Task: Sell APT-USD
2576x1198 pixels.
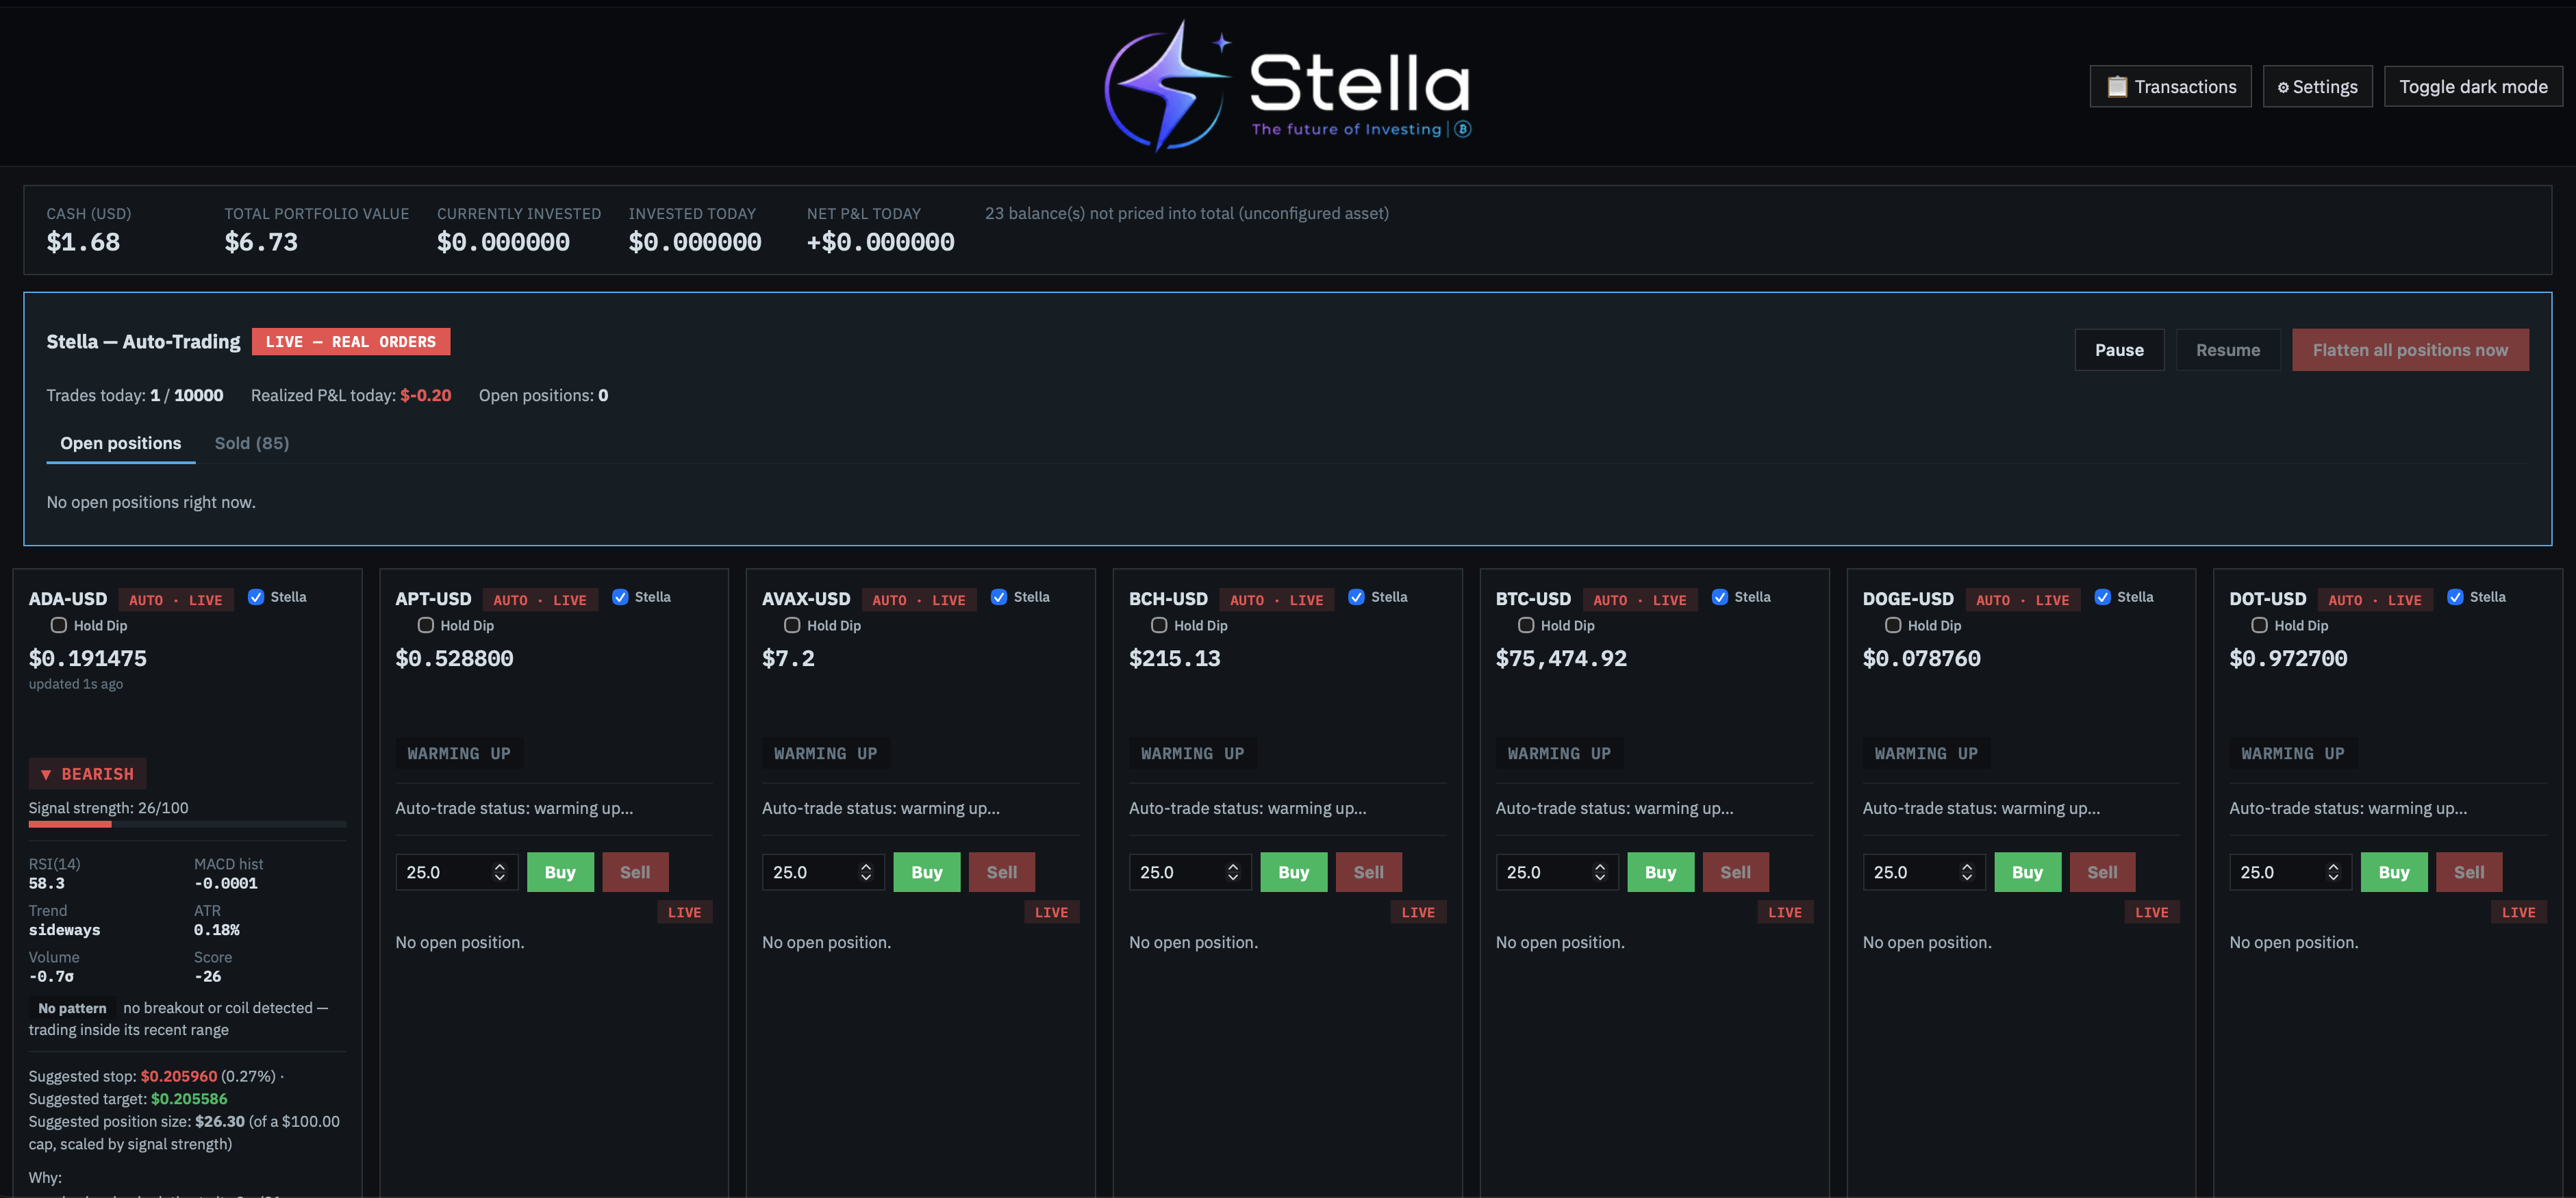Action: [635, 872]
